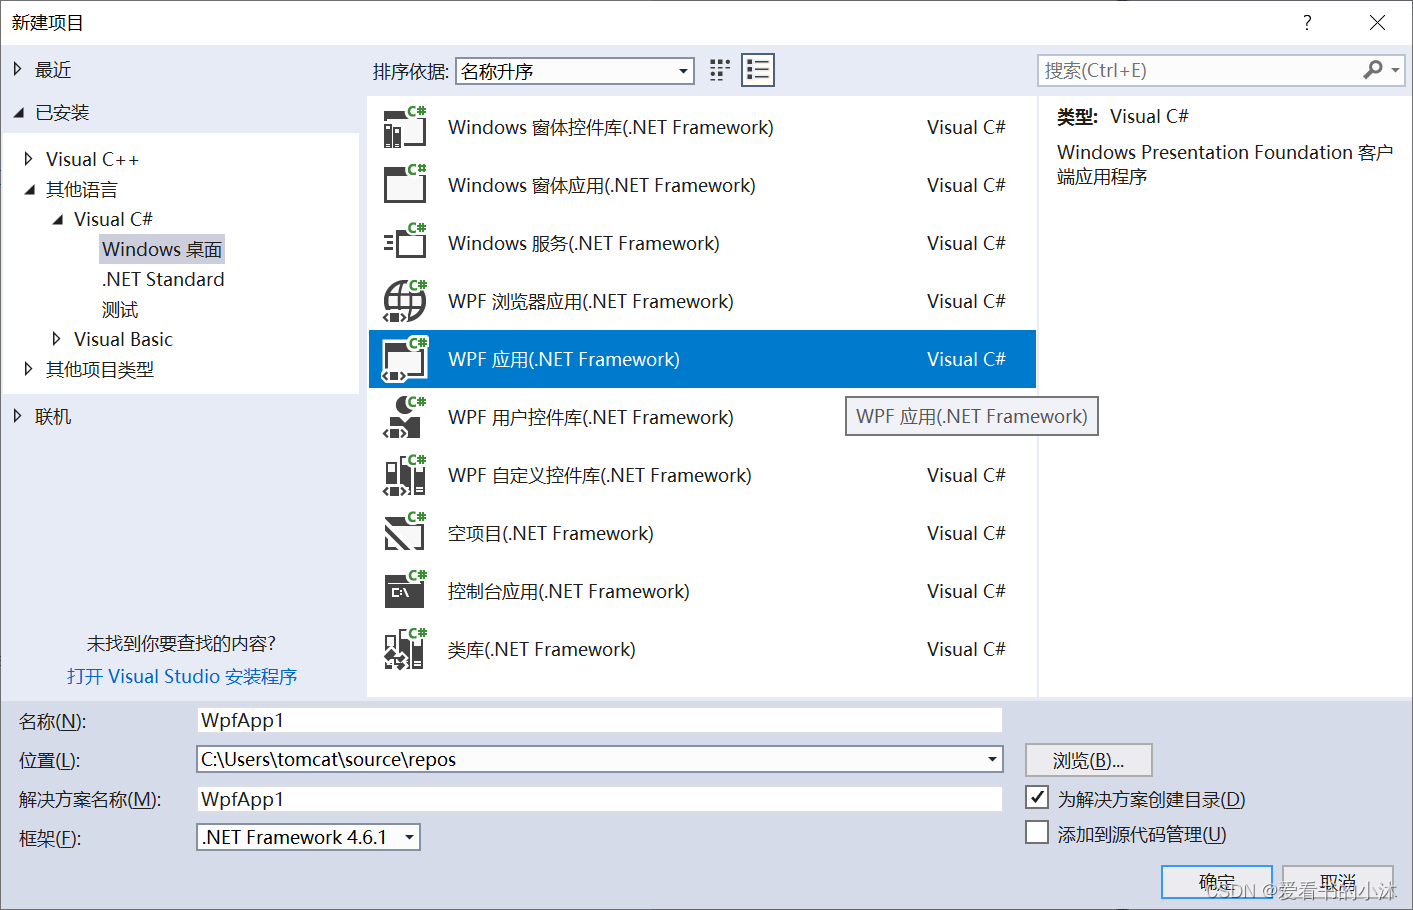The width and height of the screenshot is (1413, 910).
Task: Select the Windows 桌面 tree item
Action: point(162,249)
